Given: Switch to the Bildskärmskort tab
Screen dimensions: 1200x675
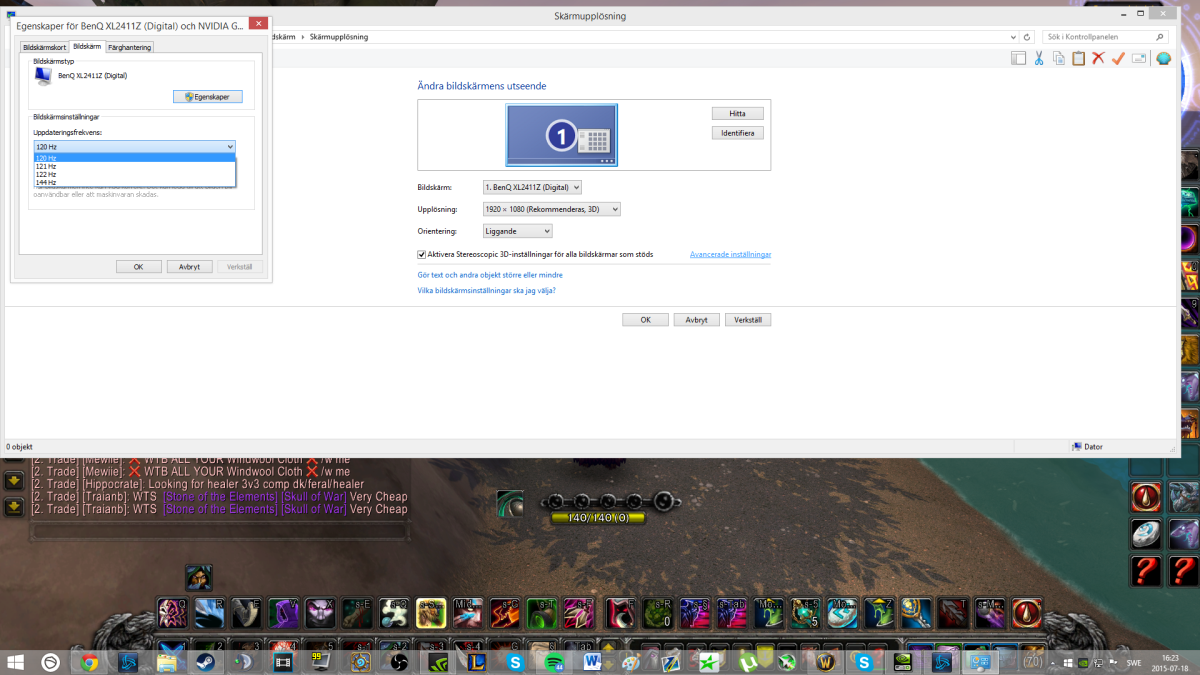Looking at the screenshot, I should [x=44, y=47].
